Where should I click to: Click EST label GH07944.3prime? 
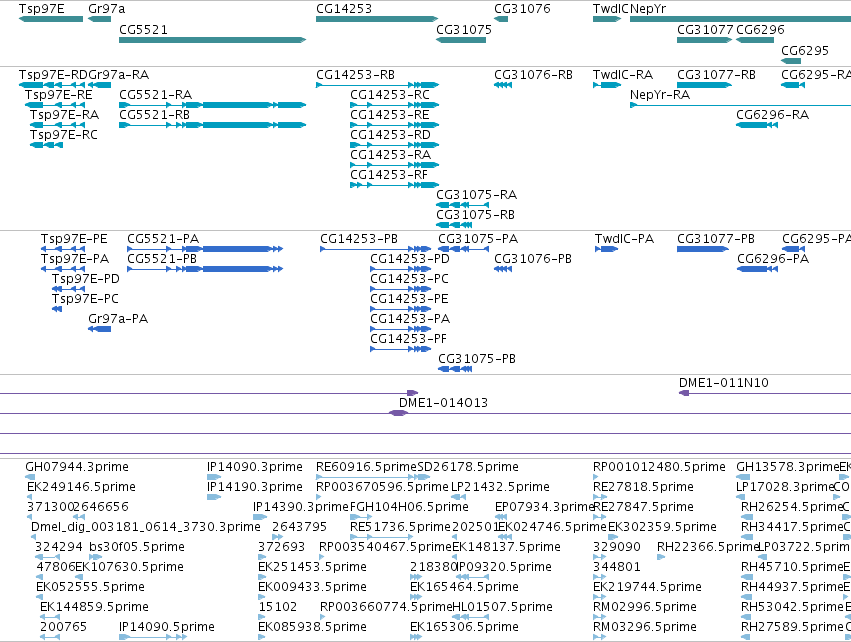pos(77,467)
